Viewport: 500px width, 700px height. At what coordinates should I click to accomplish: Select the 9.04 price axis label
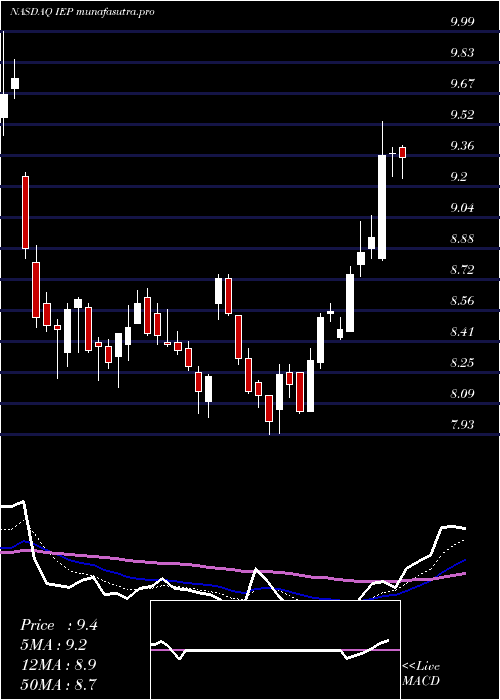pyautogui.click(x=462, y=208)
